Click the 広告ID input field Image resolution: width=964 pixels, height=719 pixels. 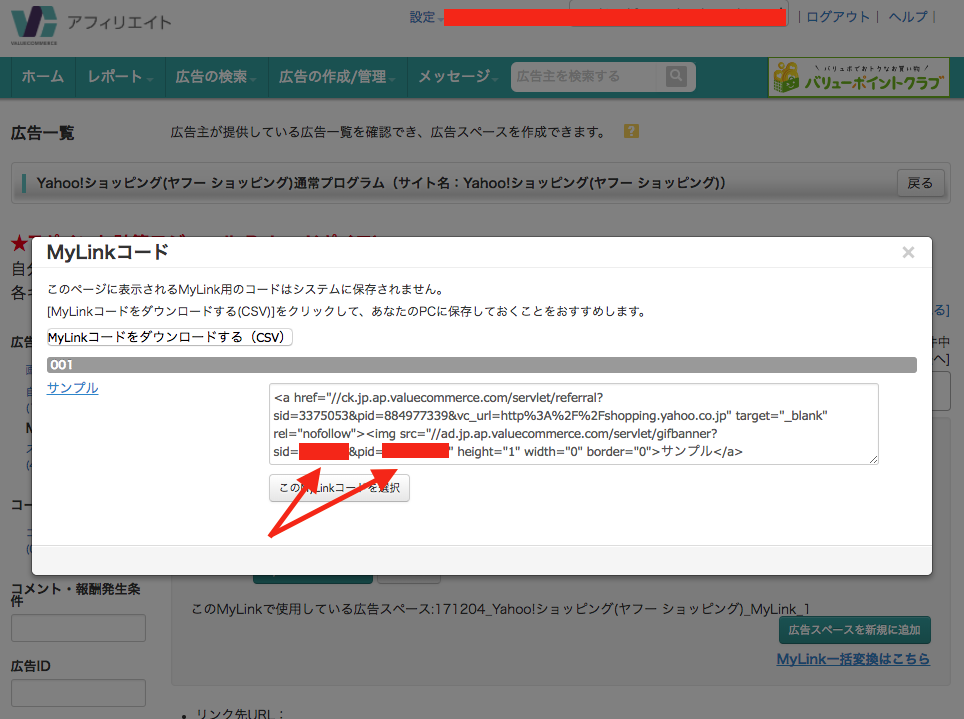[78, 693]
